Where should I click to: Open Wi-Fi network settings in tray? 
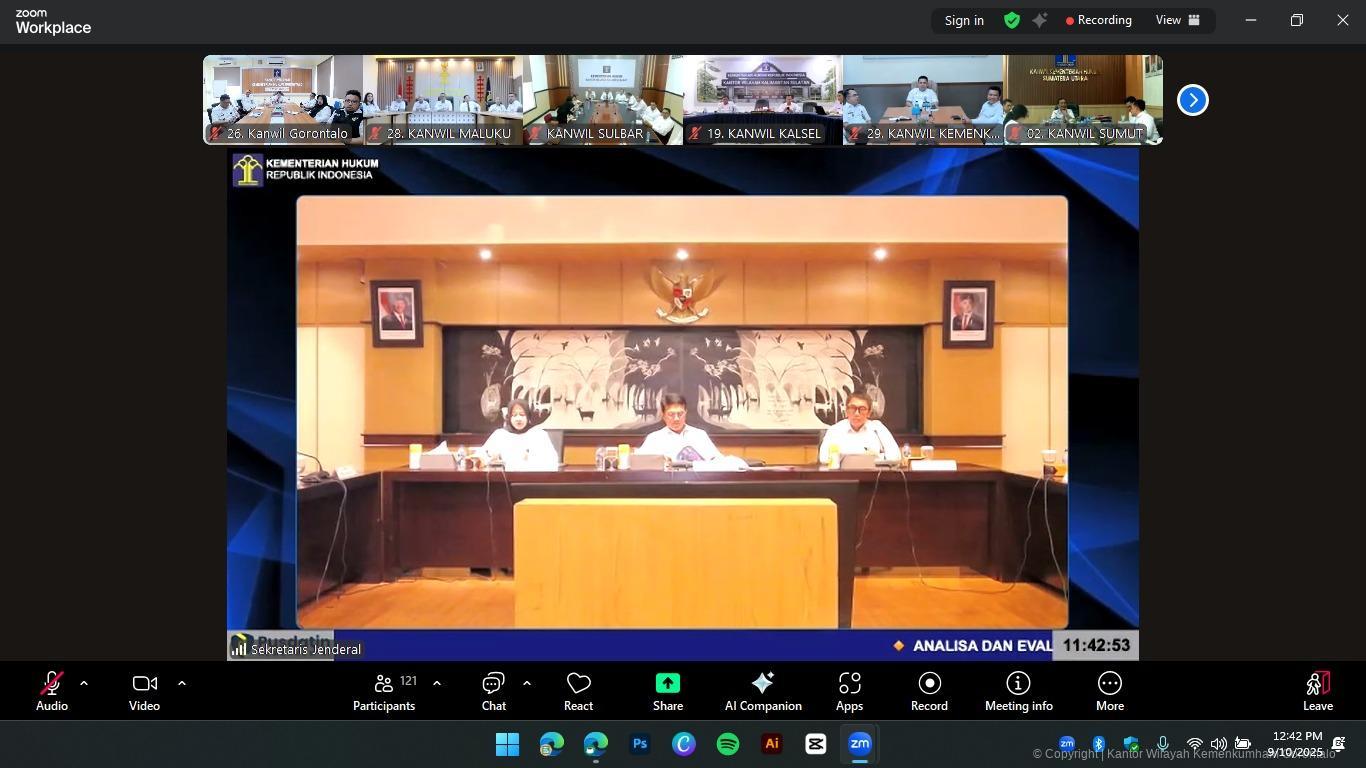coord(1194,744)
